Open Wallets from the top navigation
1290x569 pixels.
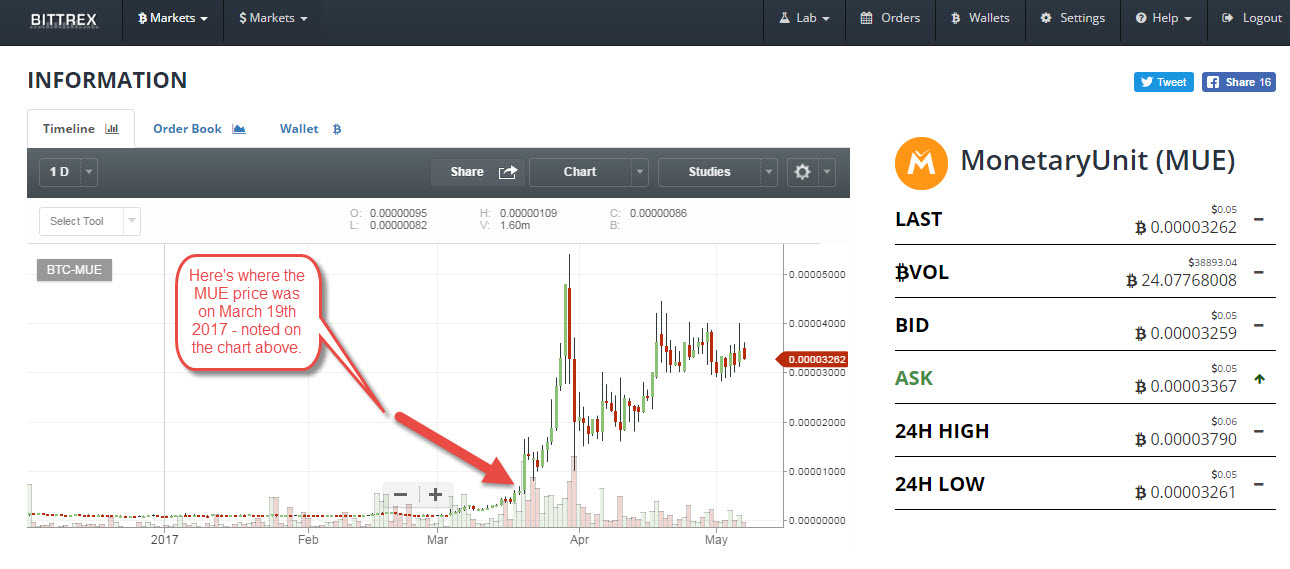click(x=979, y=18)
